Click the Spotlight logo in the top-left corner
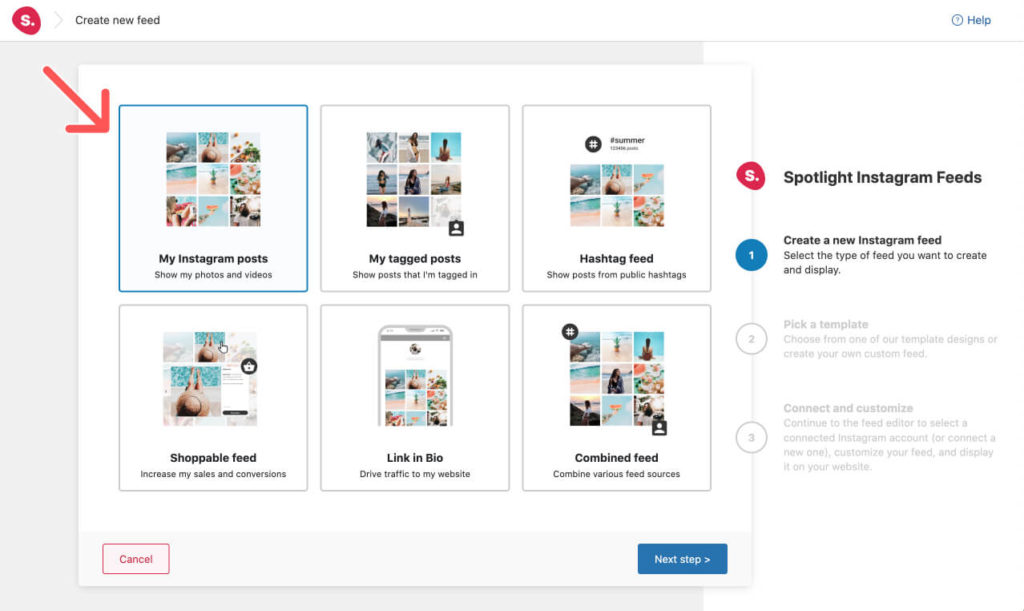The image size is (1024, 611). (x=26, y=19)
